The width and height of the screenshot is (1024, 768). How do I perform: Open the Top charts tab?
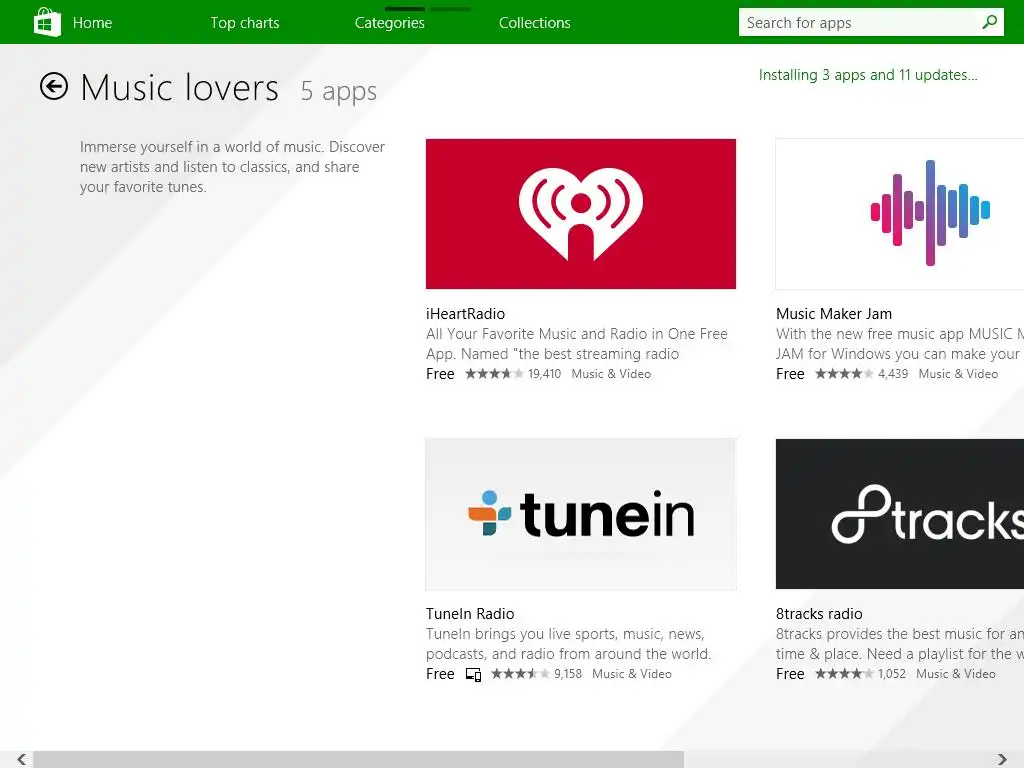tap(245, 23)
